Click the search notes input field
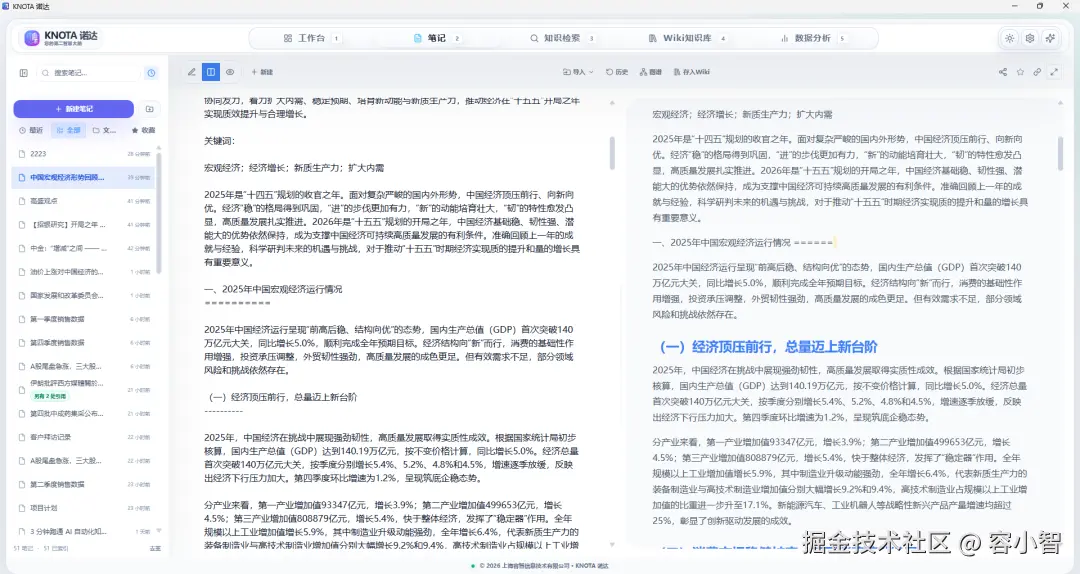The width and height of the screenshot is (1080, 574). tap(88, 72)
